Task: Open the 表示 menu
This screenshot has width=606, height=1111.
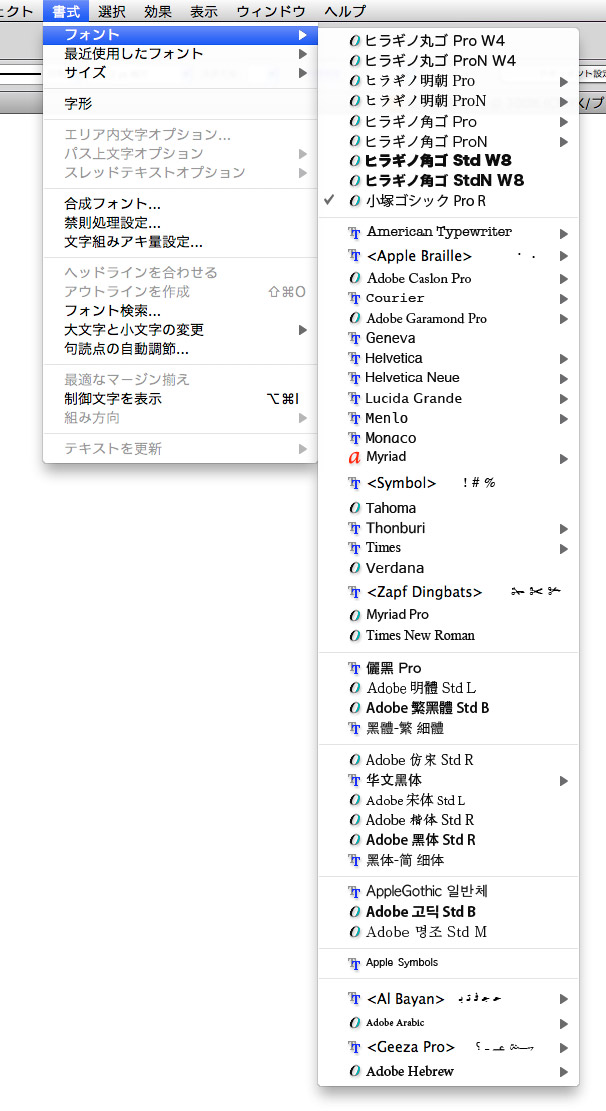Action: [204, 11]
